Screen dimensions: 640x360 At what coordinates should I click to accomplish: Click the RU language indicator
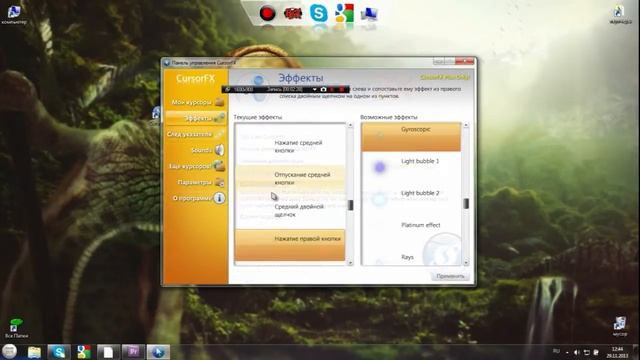pos(556,351)
